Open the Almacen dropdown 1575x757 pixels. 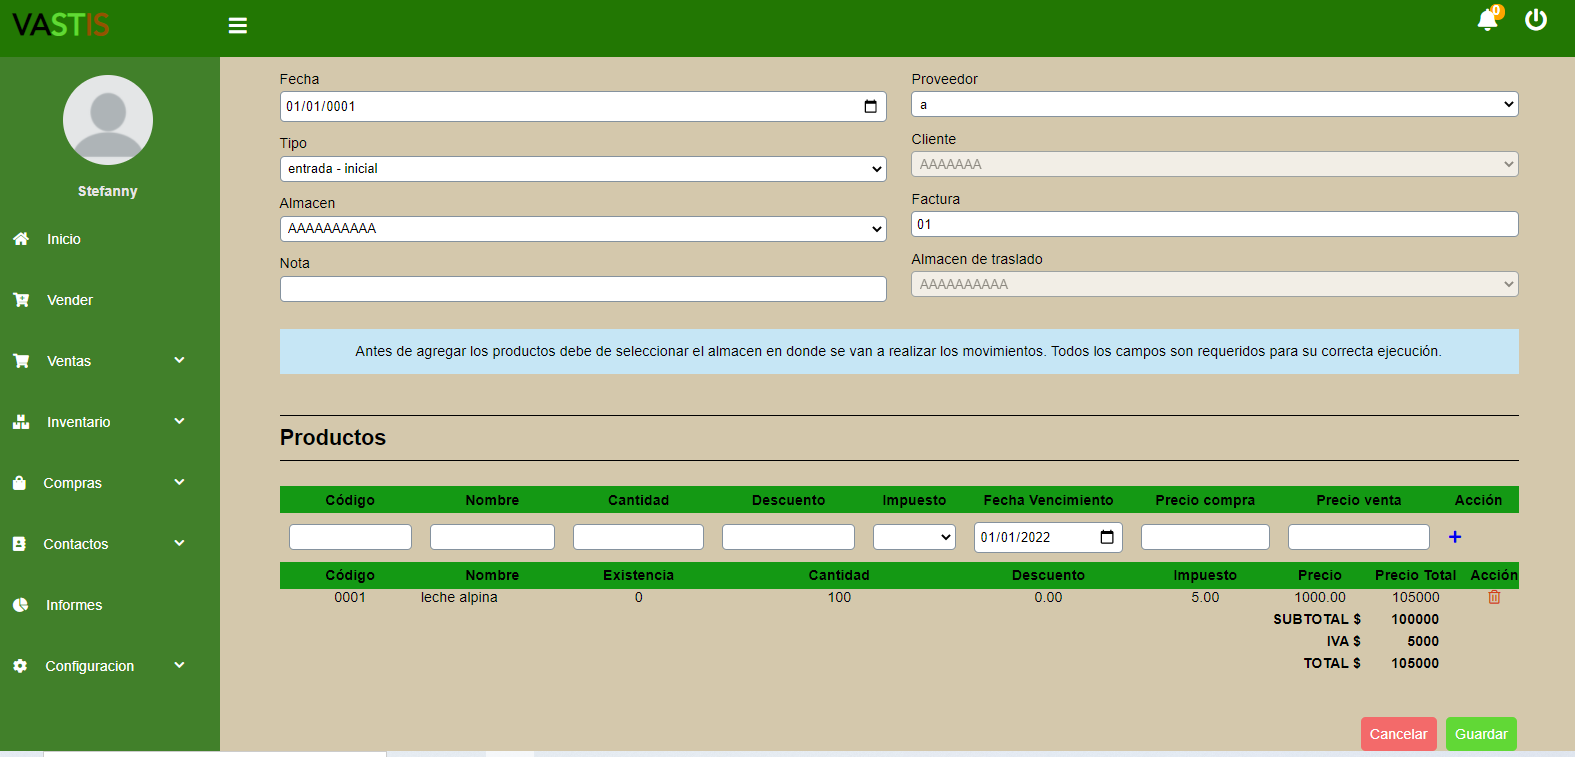click(583, 229)
